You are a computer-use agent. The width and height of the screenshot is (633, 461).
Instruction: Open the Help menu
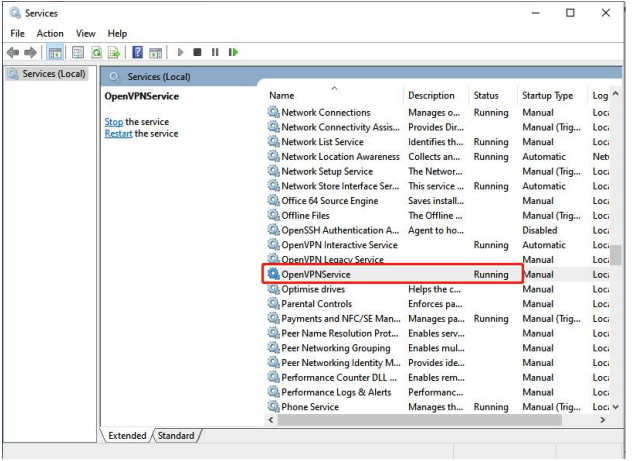[117, 34]
